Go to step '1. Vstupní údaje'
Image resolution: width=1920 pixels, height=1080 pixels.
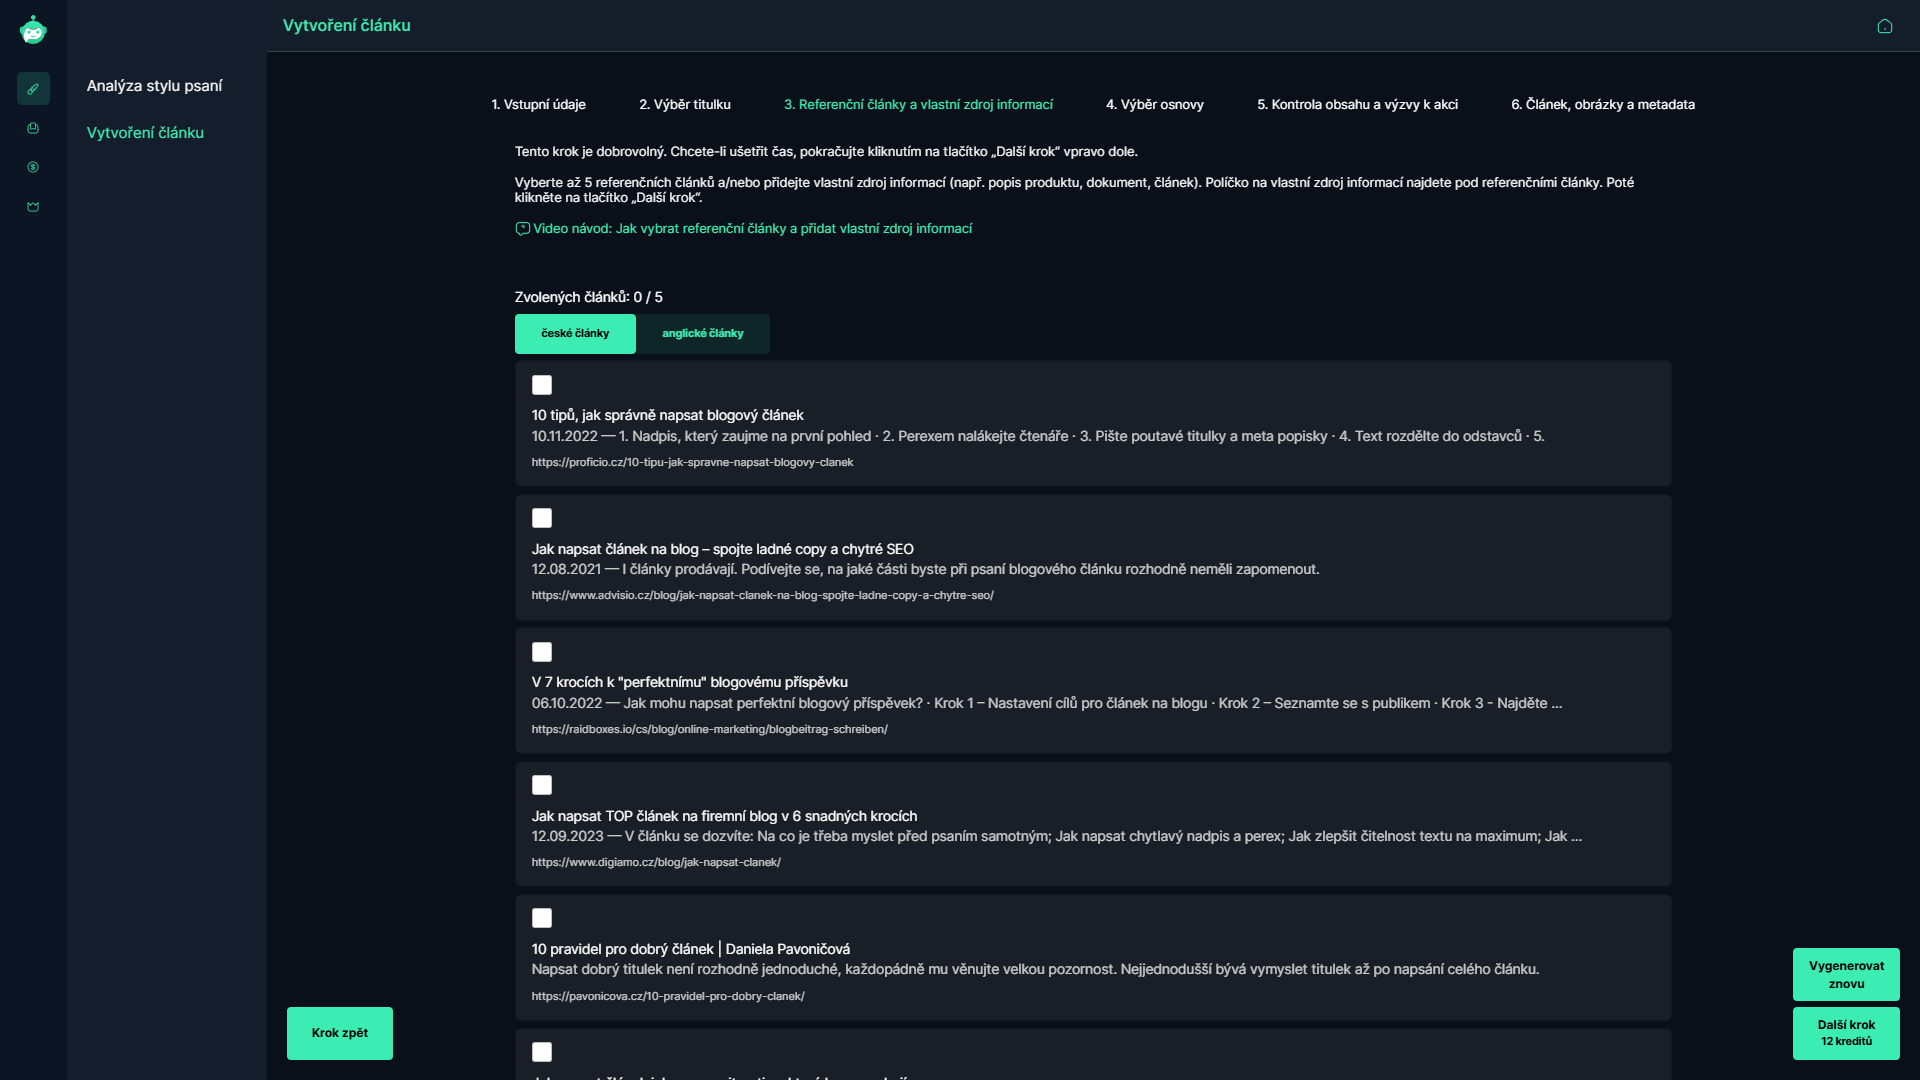[x=538, y=105]
